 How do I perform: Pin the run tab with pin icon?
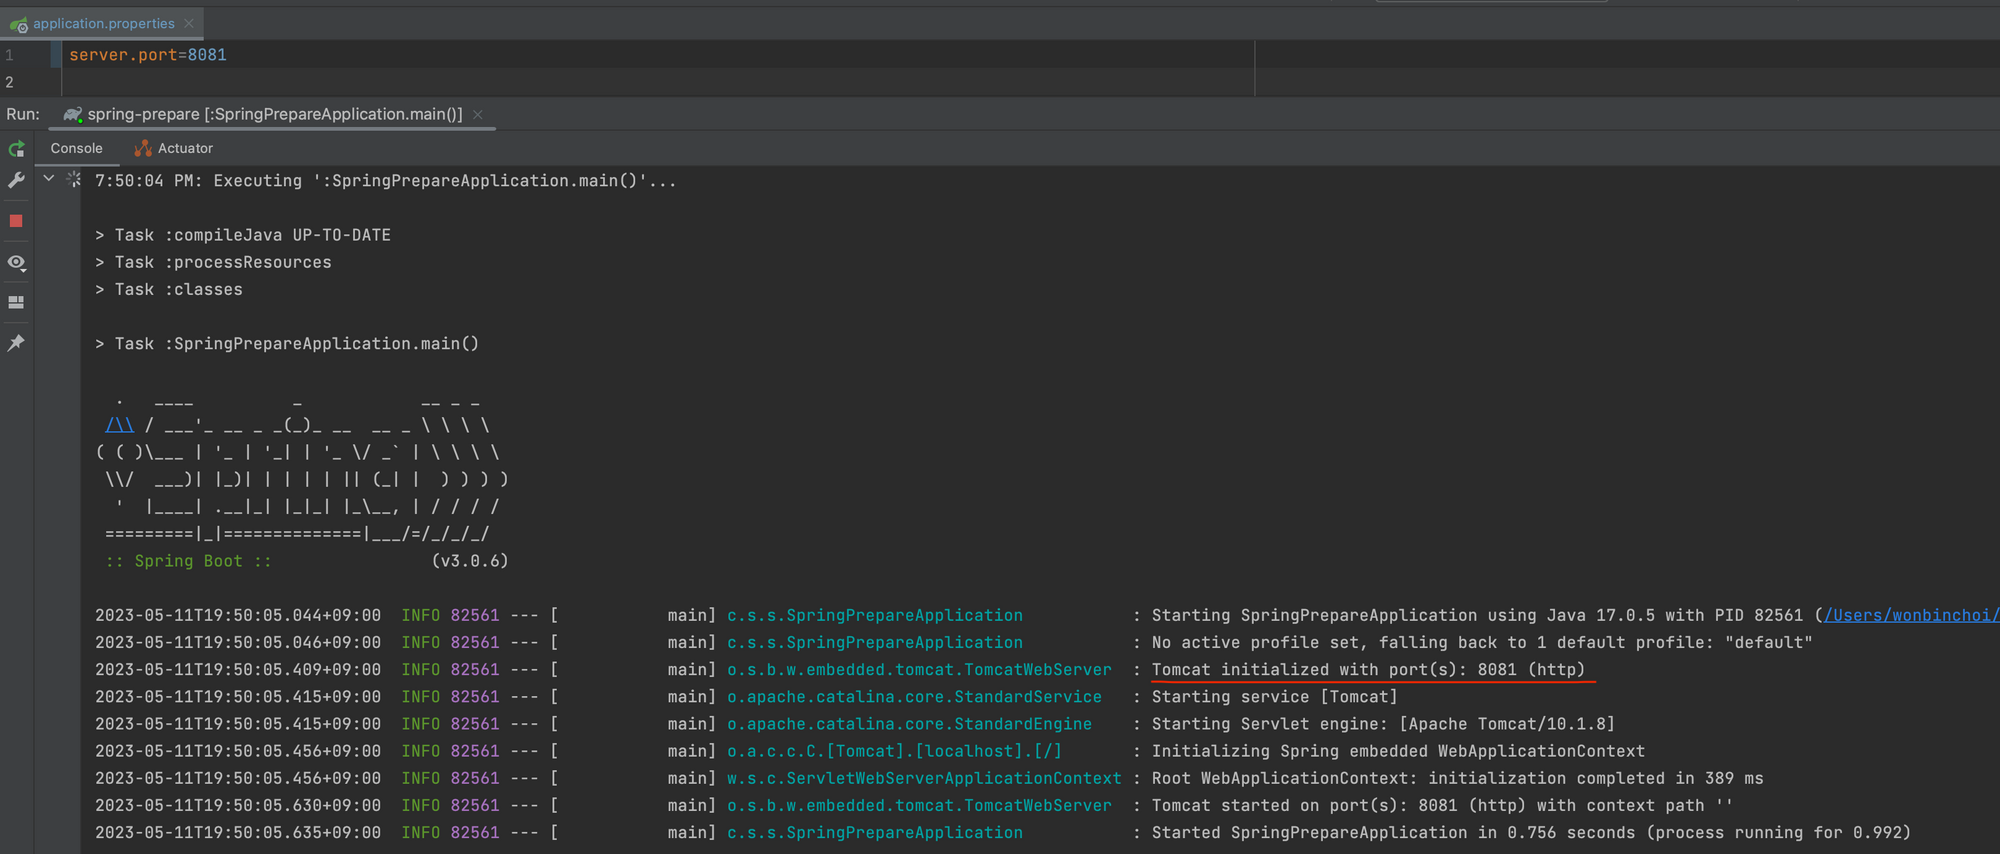click(16, 343)
